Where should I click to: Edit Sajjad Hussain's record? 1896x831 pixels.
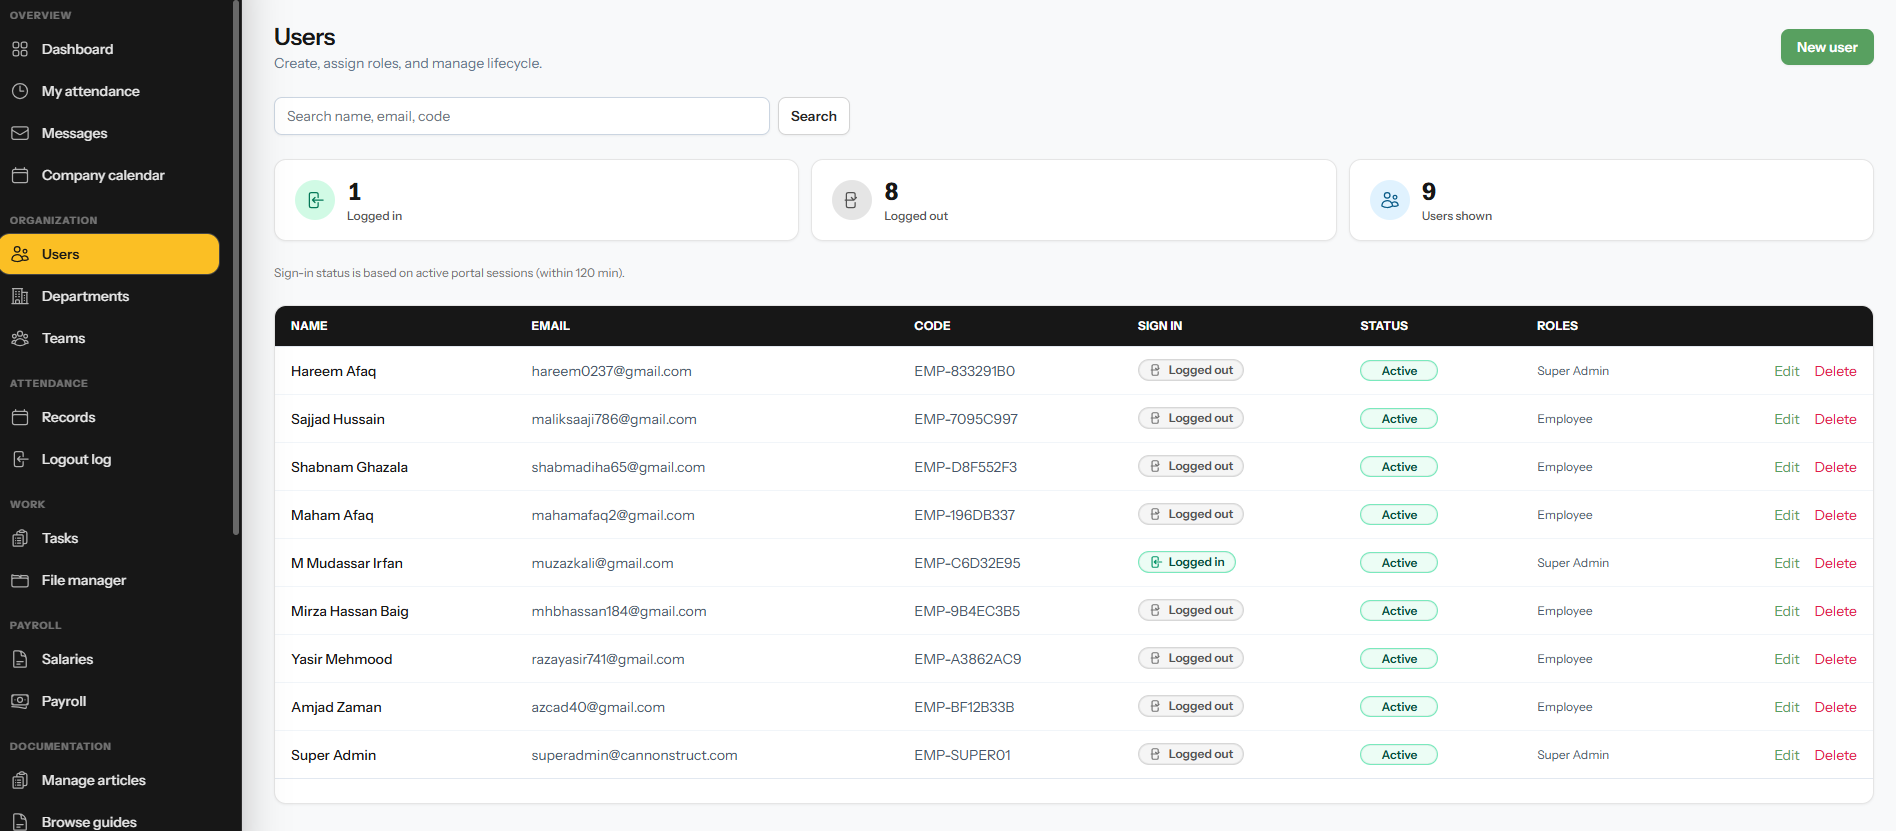[1786, 419]
